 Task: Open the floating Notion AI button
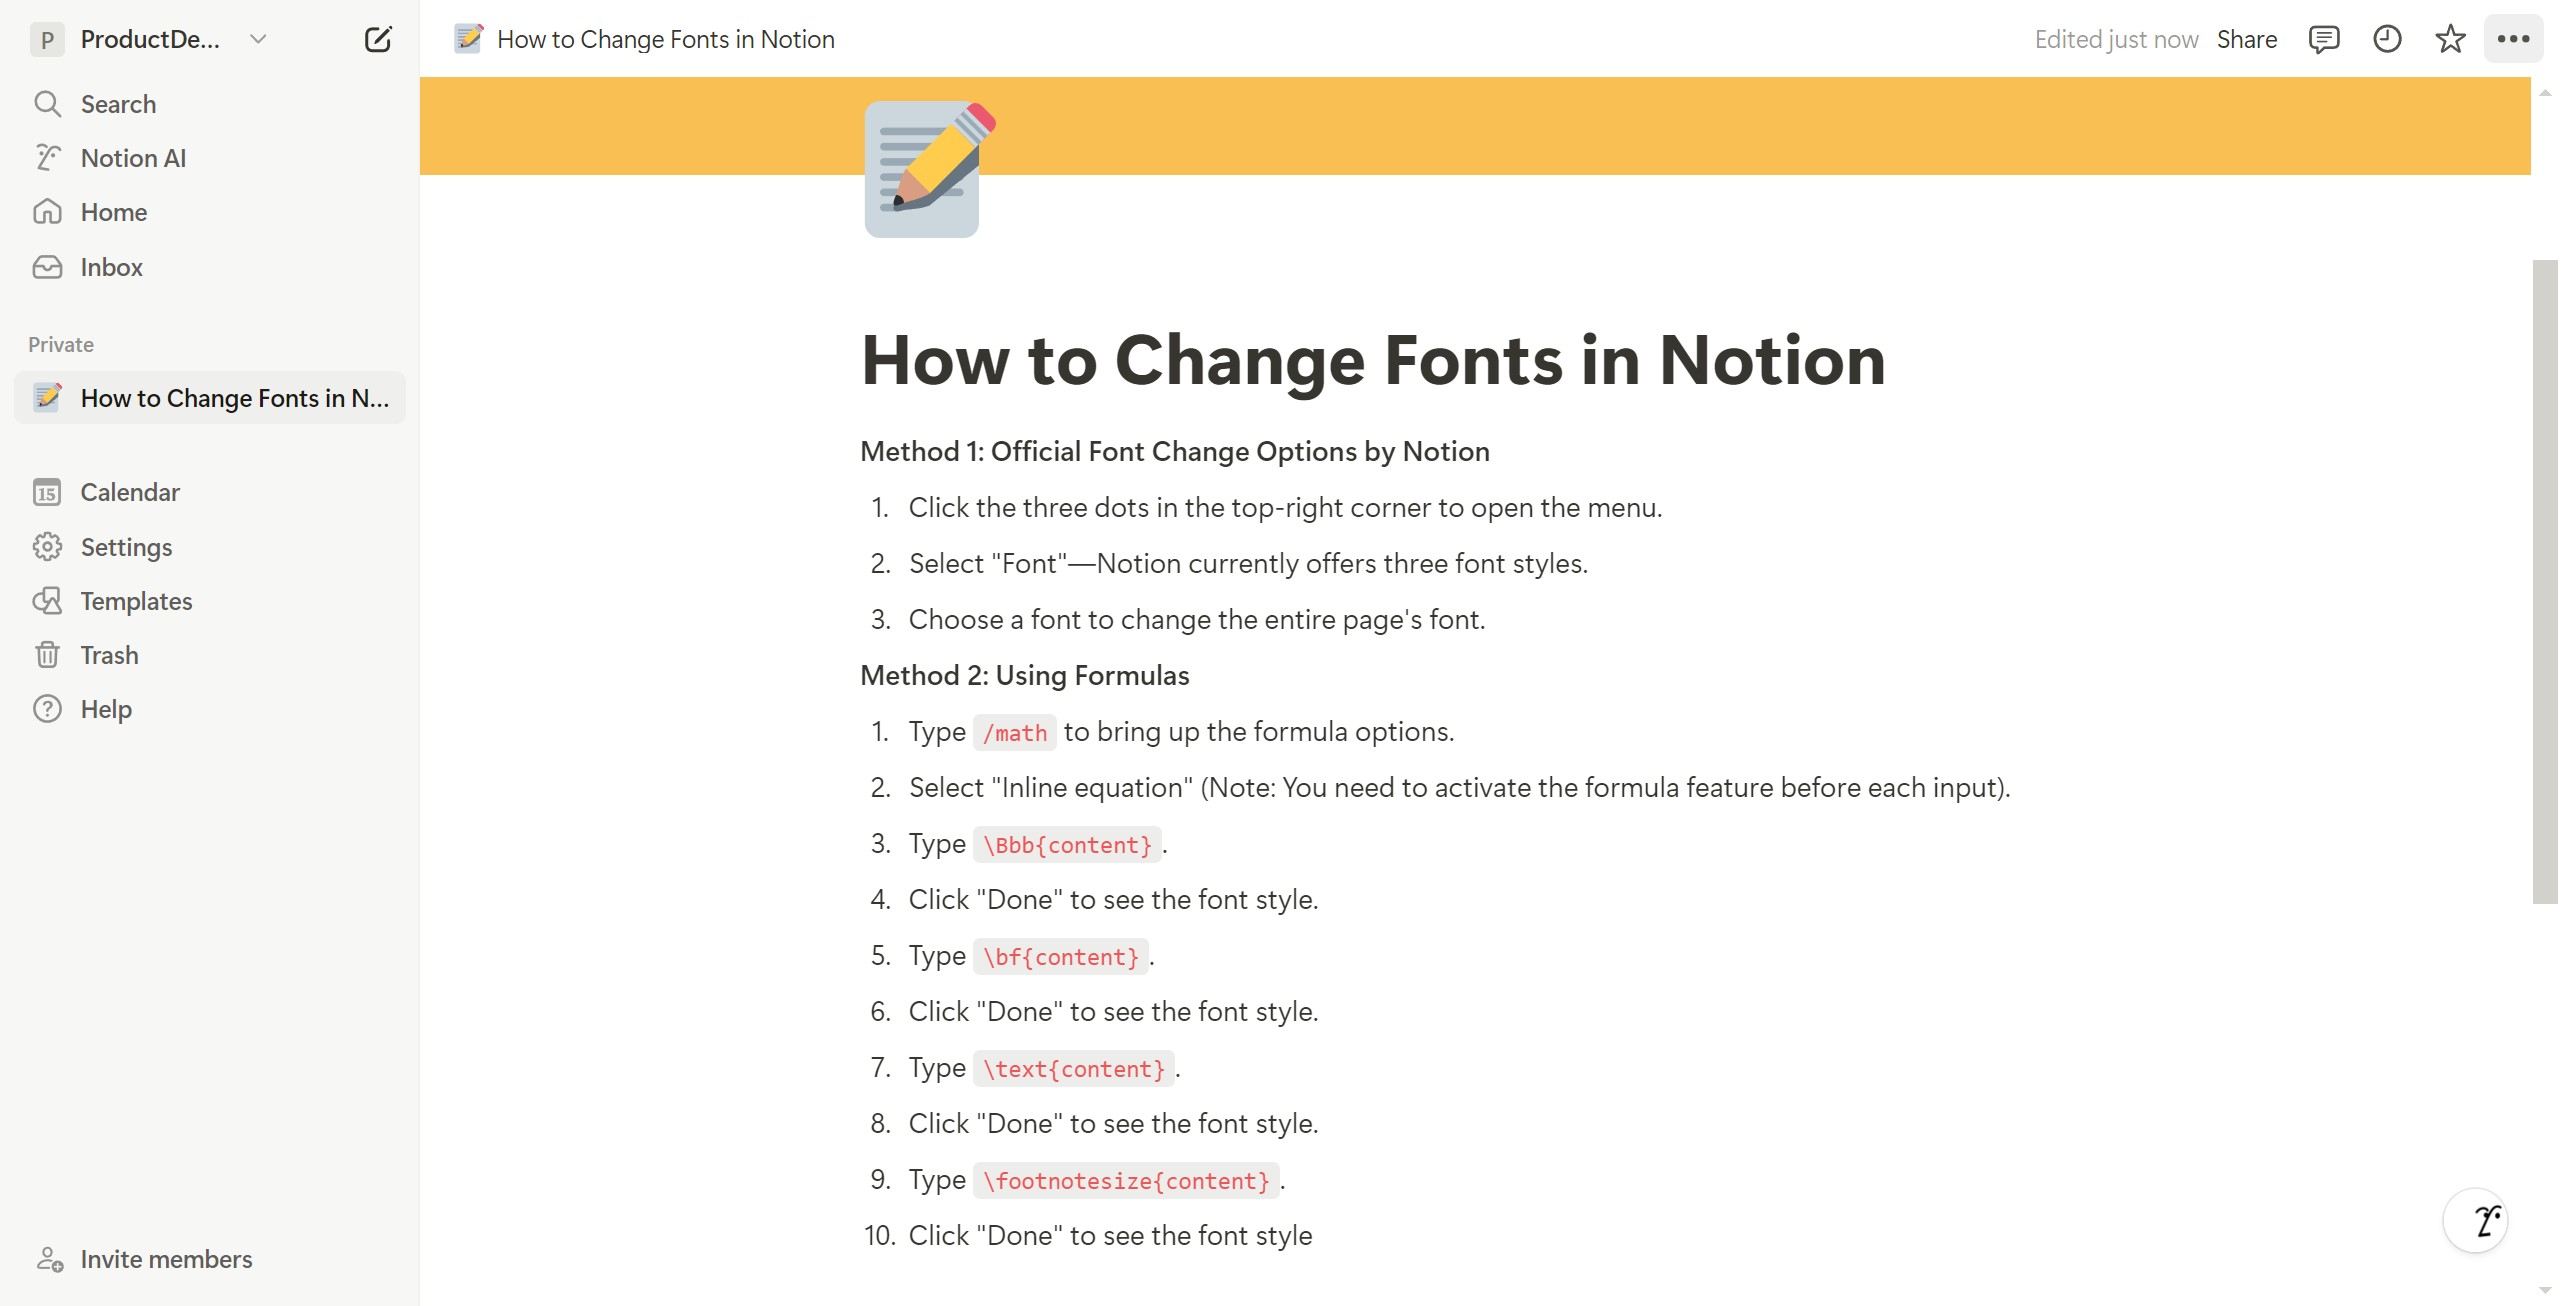pyautogui.click(x=2476, y=1220)
